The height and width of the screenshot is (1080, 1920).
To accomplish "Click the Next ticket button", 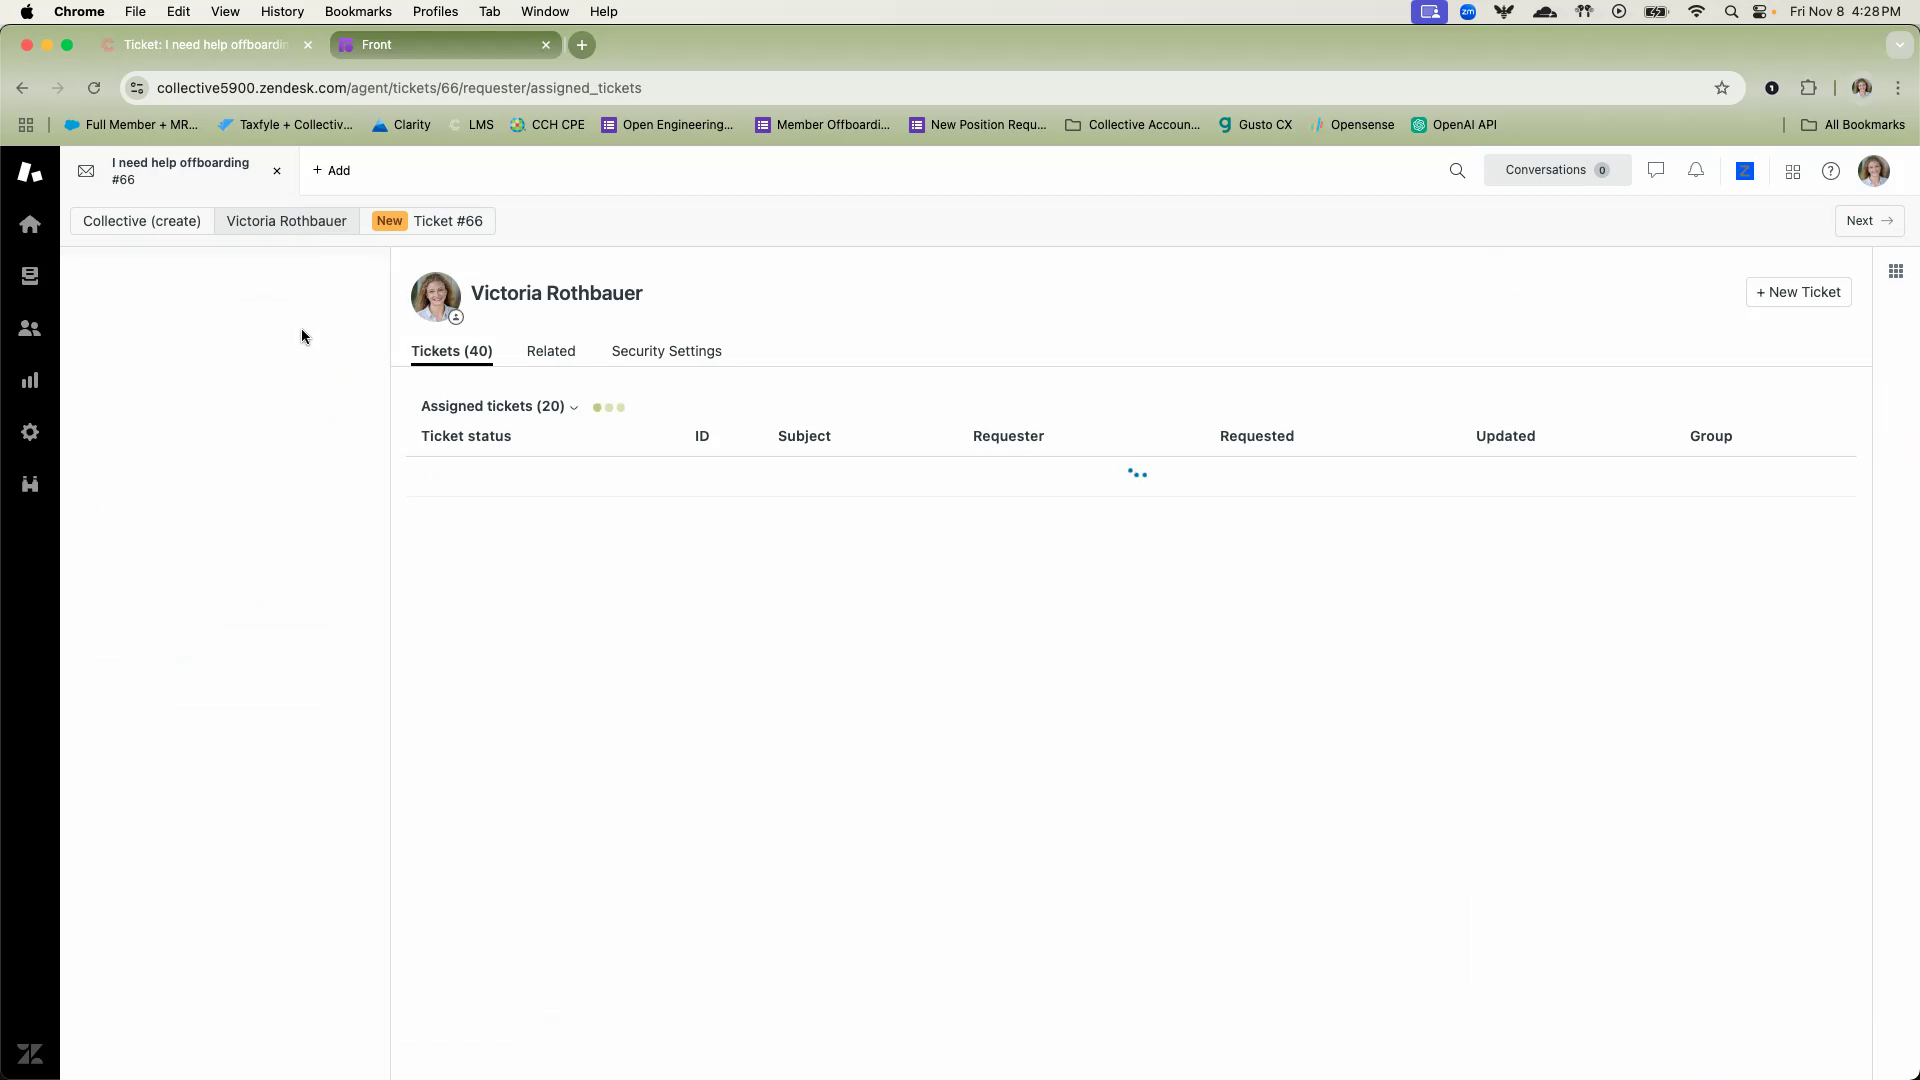I will (1868, 221).
